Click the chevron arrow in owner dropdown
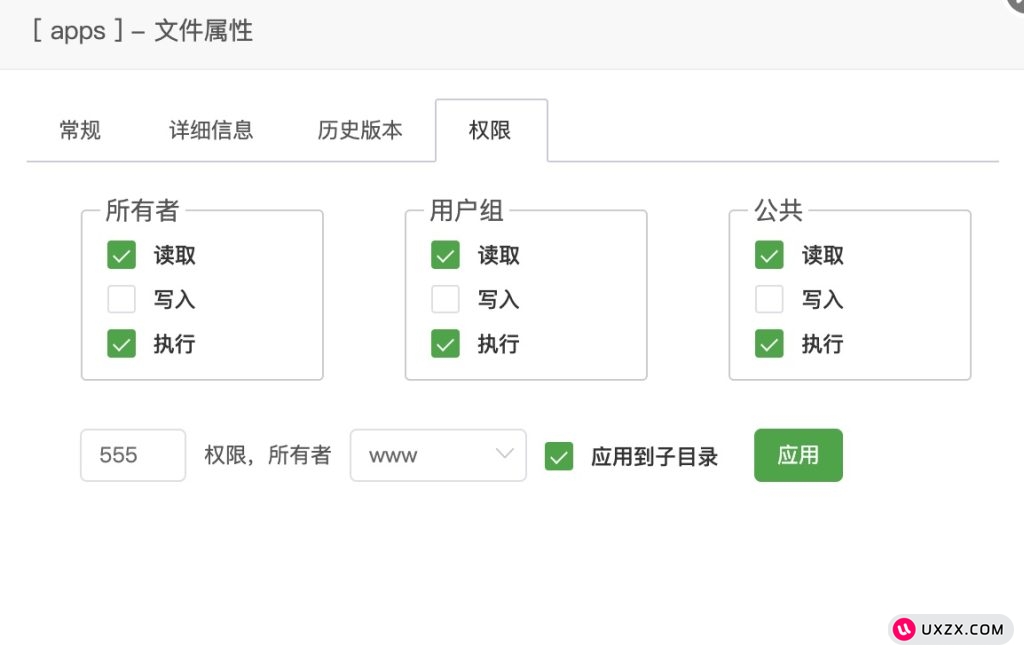This screenshot has height=655, width=1024. tap(505, 454)
